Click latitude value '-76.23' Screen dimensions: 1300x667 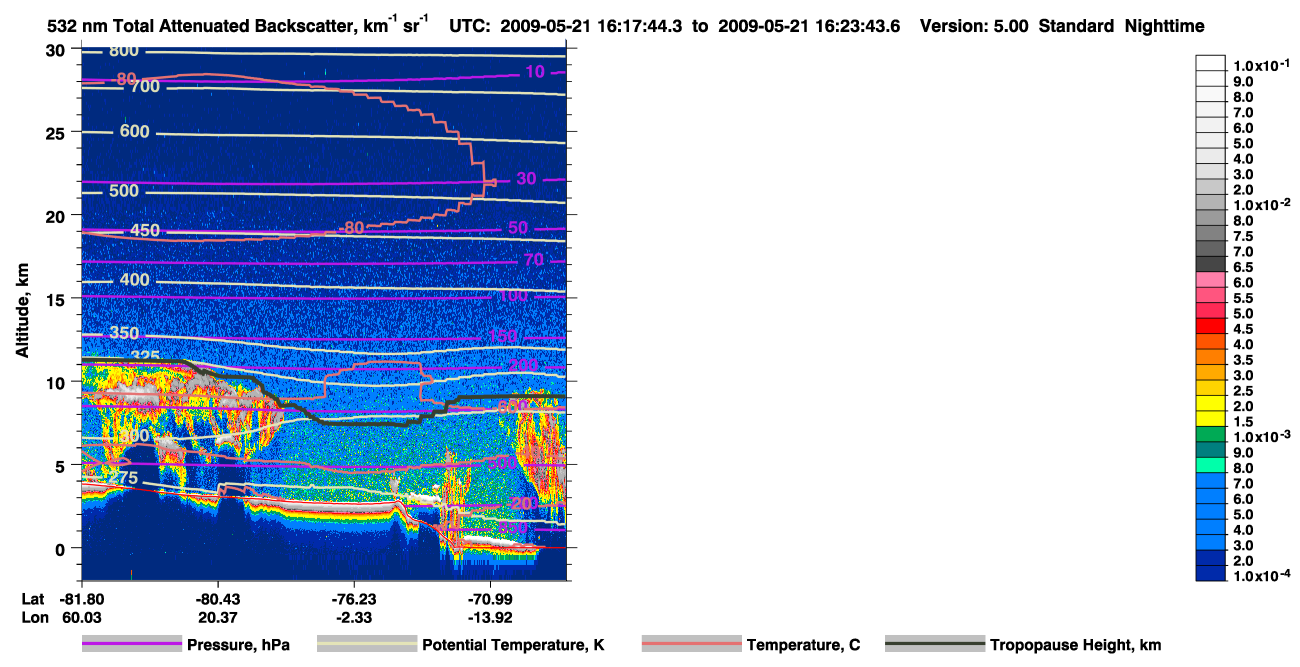tap(355, 598)
